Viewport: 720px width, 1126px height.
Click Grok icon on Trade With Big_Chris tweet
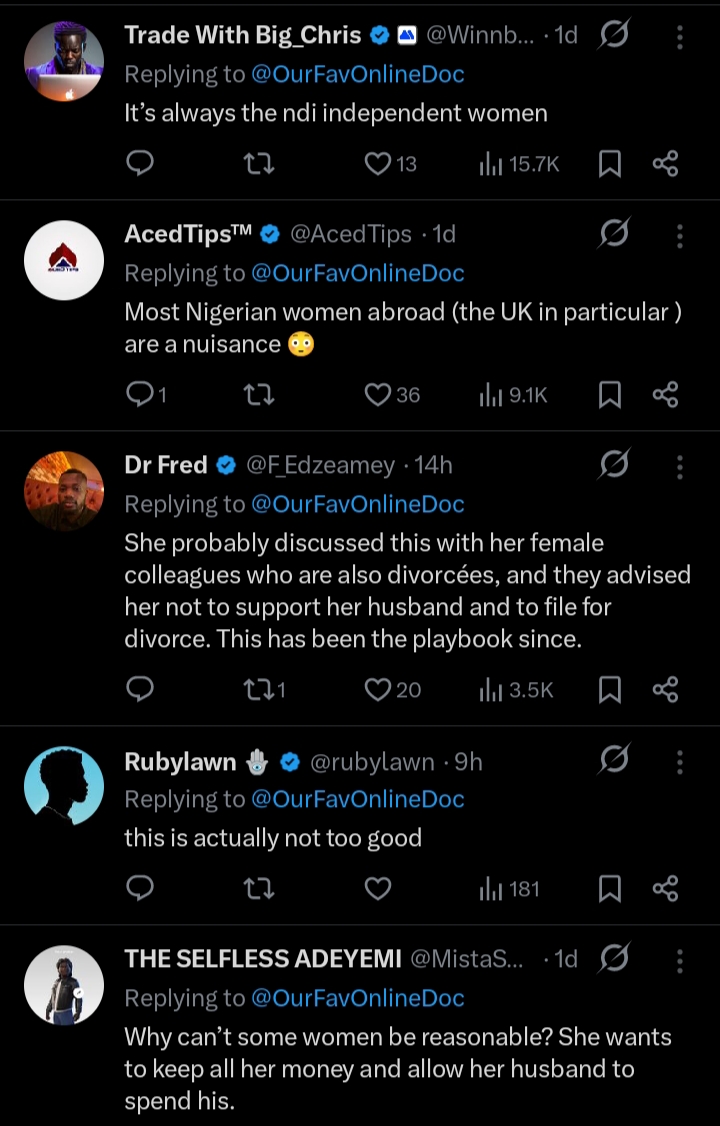614,36
